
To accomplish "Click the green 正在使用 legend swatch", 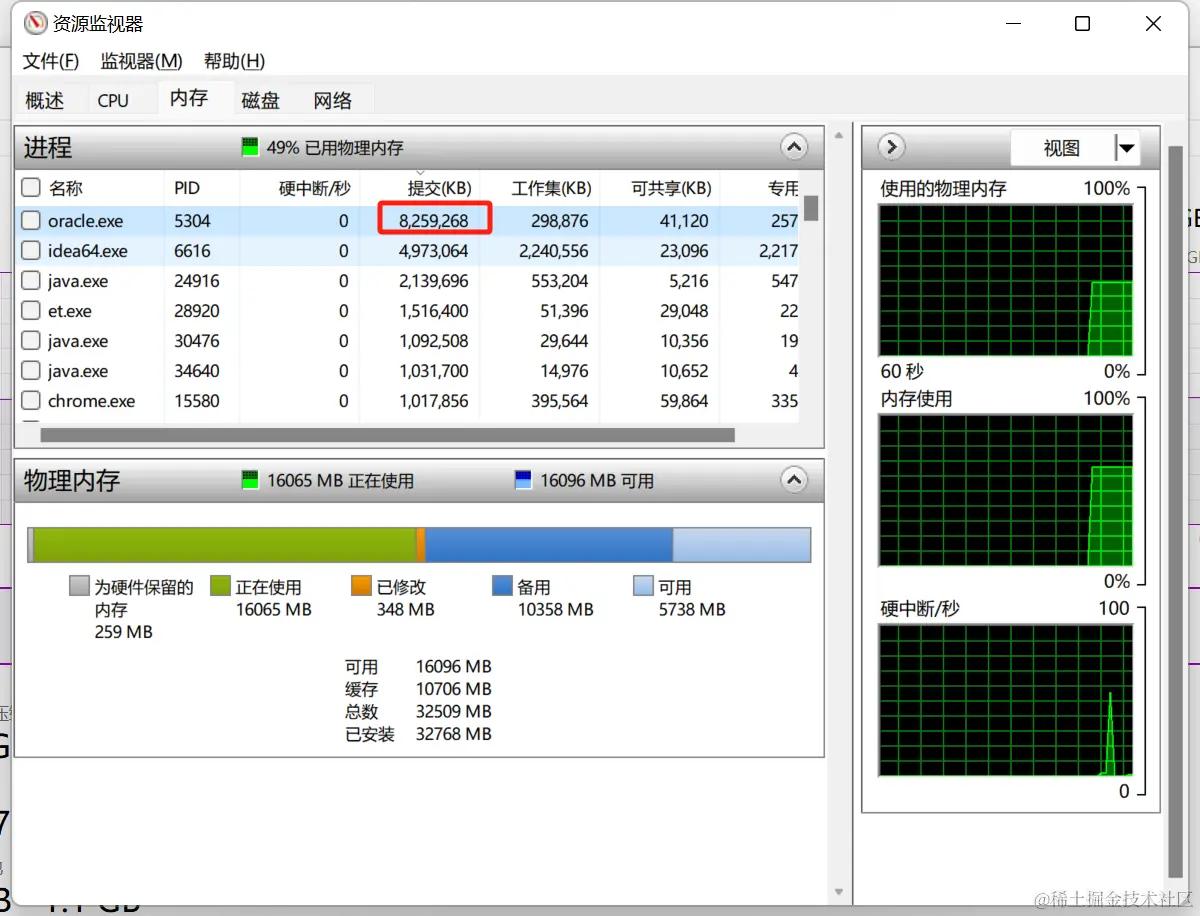I will [x=220, y=586].
